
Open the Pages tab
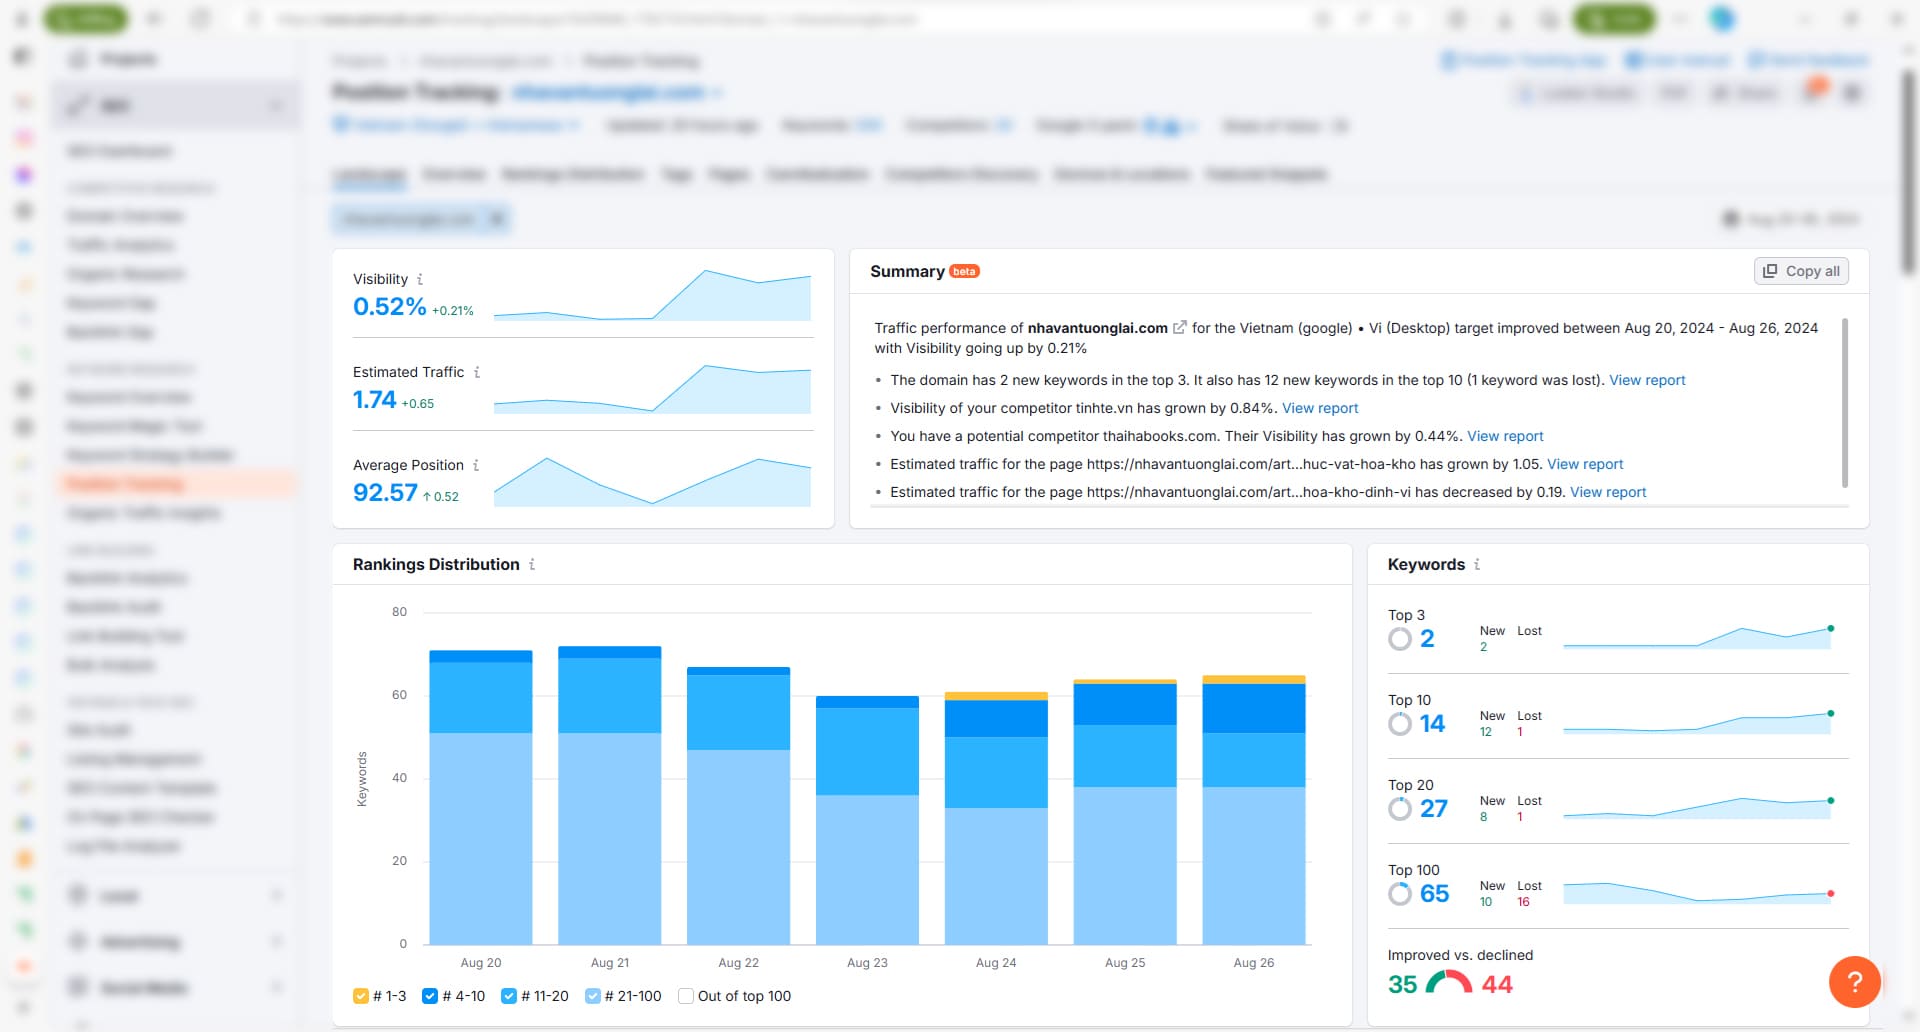coord(729,174)
